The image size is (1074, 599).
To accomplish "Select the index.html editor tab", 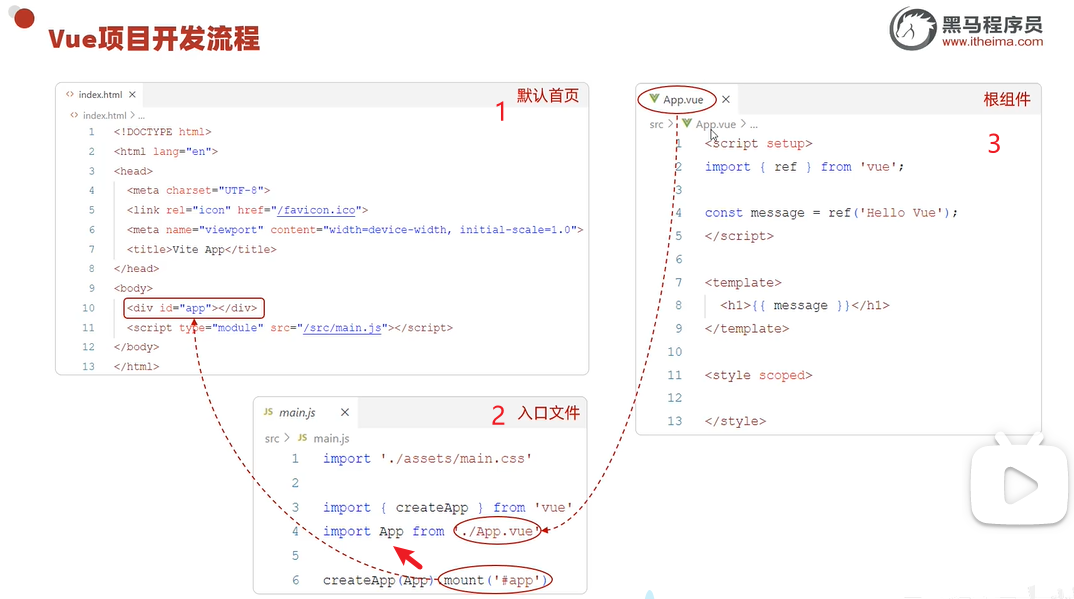I will (x=100, y=94).
